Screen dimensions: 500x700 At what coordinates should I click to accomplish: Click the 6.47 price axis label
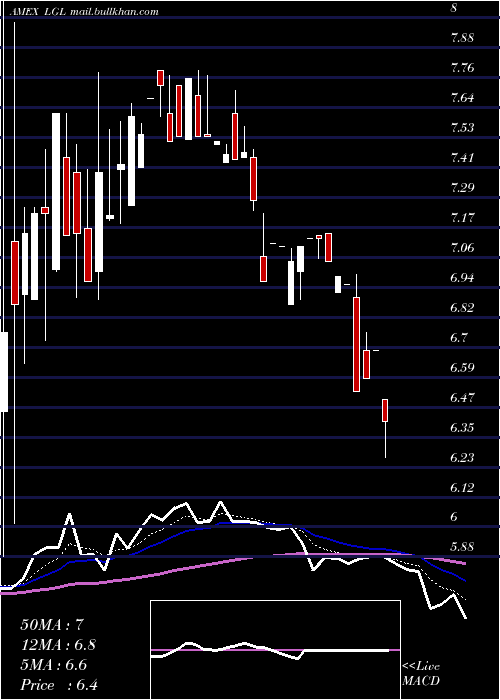(x=462, y=397)
